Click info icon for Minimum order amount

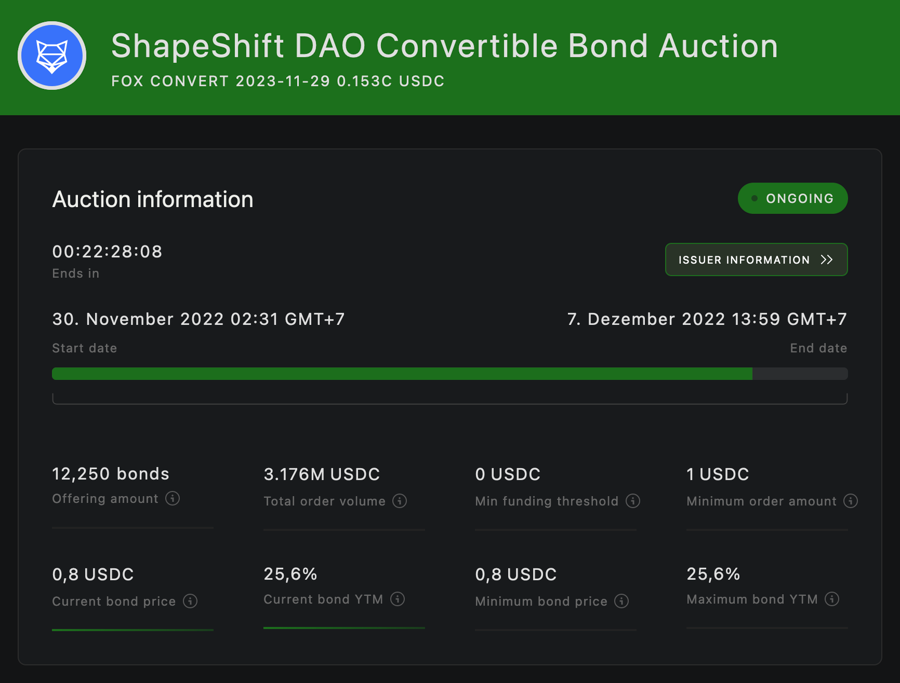[x=851, y=501]
